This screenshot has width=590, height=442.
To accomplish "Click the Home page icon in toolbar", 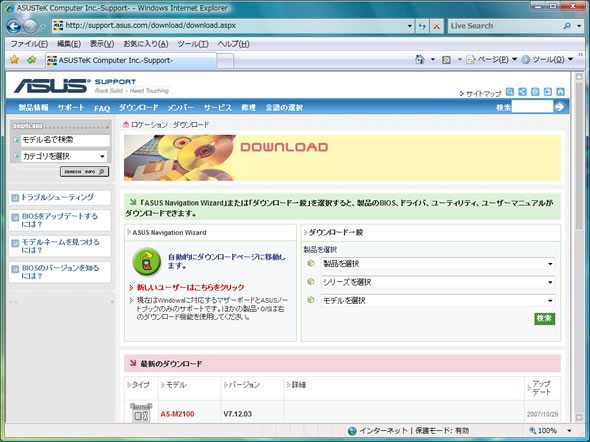I will click(x=420, y=59).
